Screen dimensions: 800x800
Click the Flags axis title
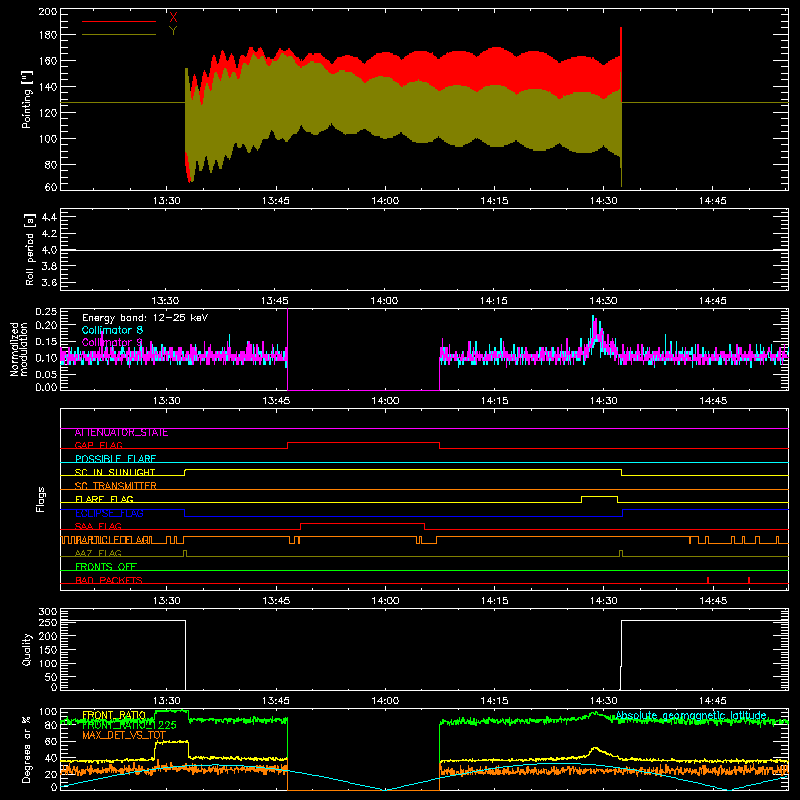point(40,499)
